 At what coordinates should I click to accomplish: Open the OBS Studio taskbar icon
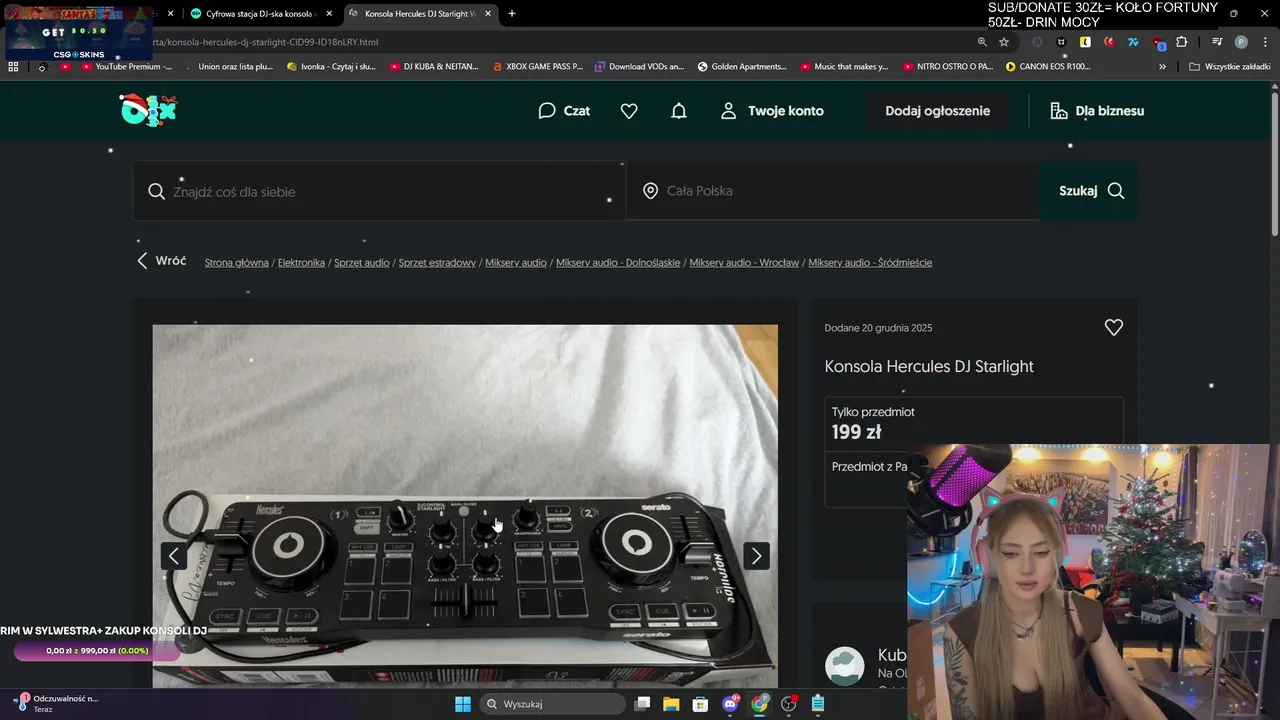789,704
